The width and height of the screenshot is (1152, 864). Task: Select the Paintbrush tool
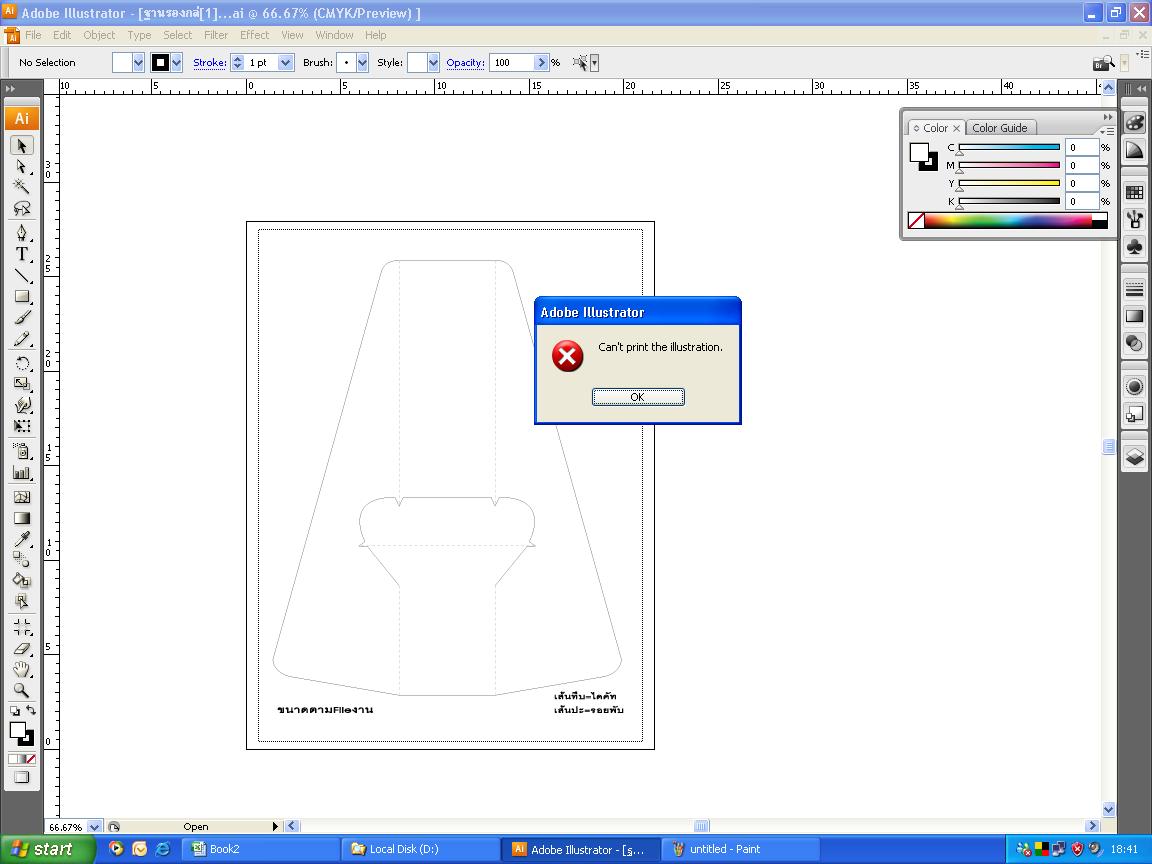(x=21, y=317)
